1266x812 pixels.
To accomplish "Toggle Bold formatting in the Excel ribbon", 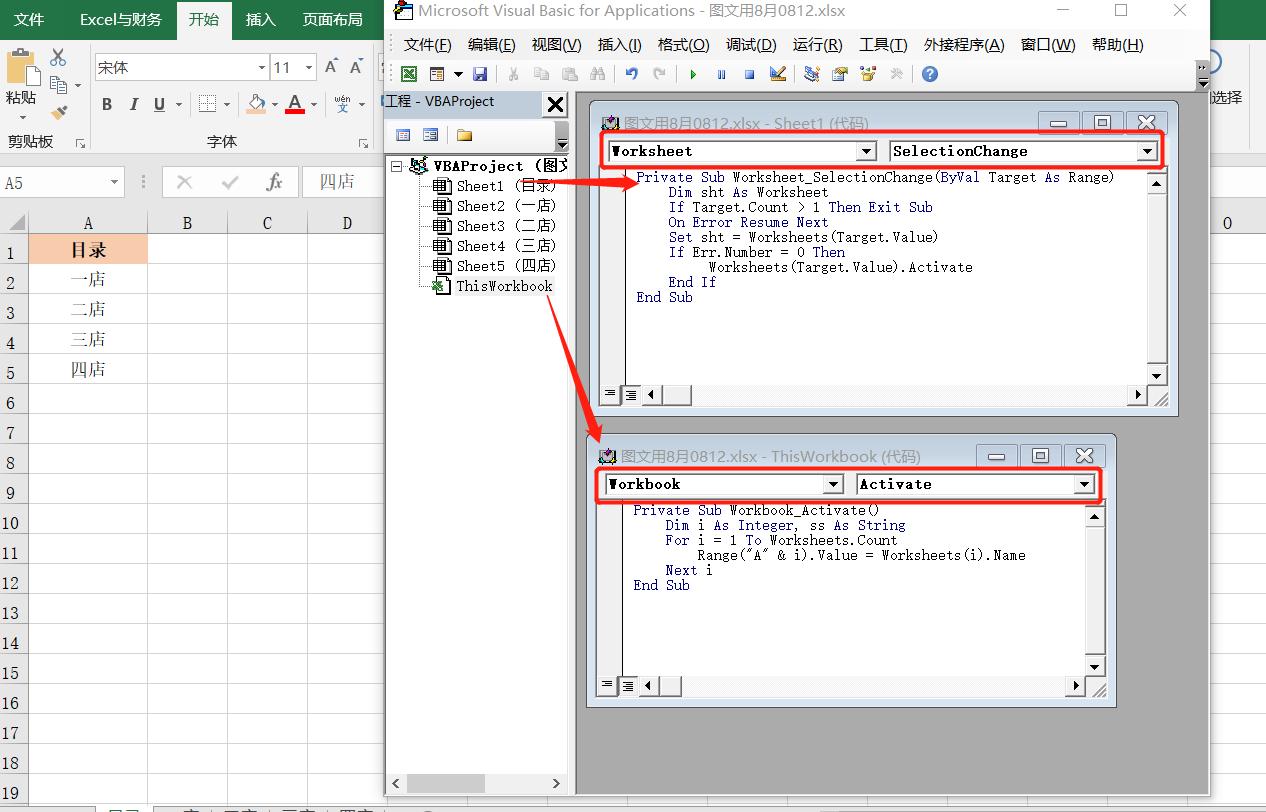I will click(107, 105).
